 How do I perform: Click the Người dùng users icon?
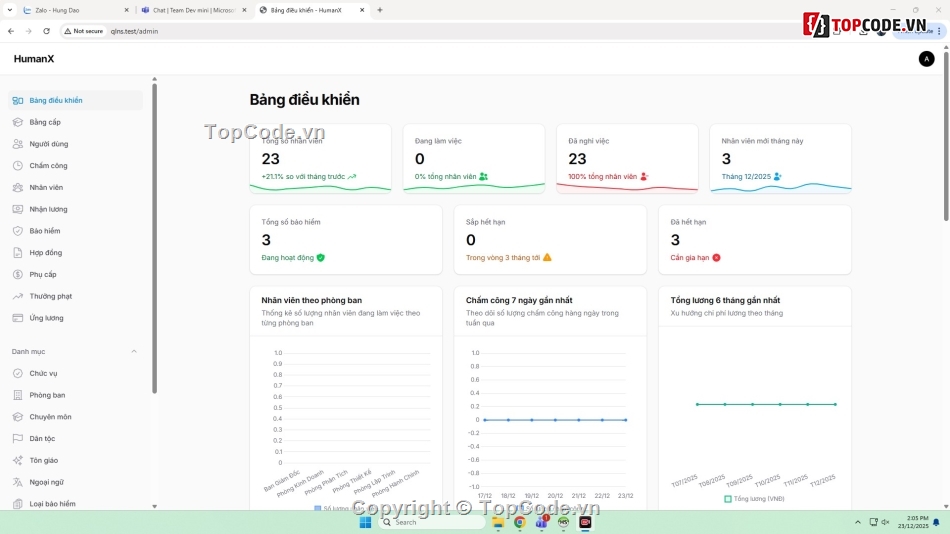pyautogui.click(x=18, y=144)
